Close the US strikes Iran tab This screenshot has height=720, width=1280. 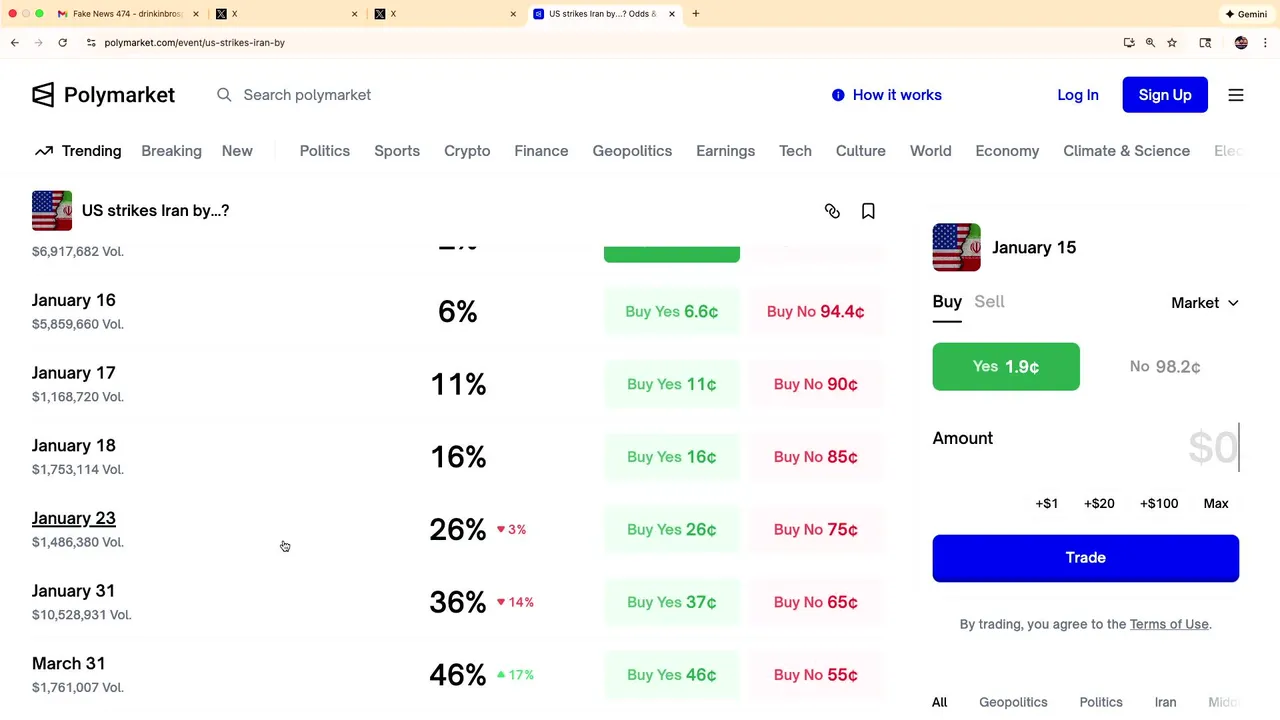[672, 14]
